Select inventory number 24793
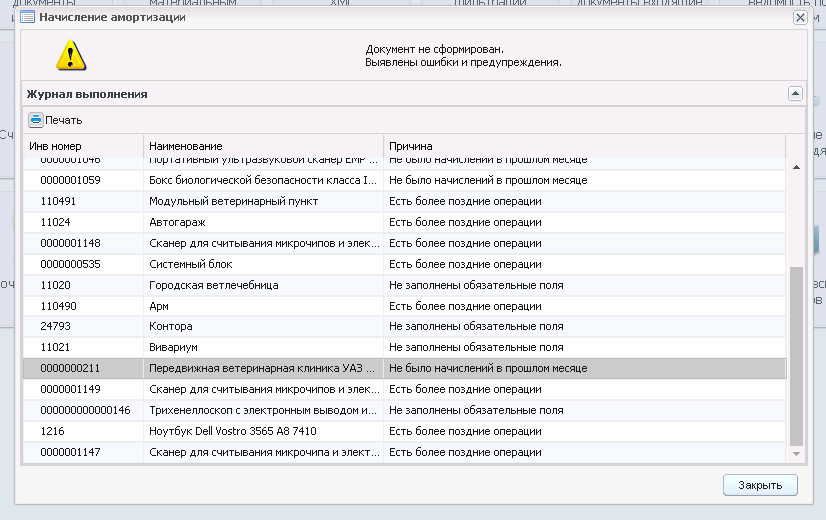Screen dimensions: 826x520 click(x=55, y=326)
